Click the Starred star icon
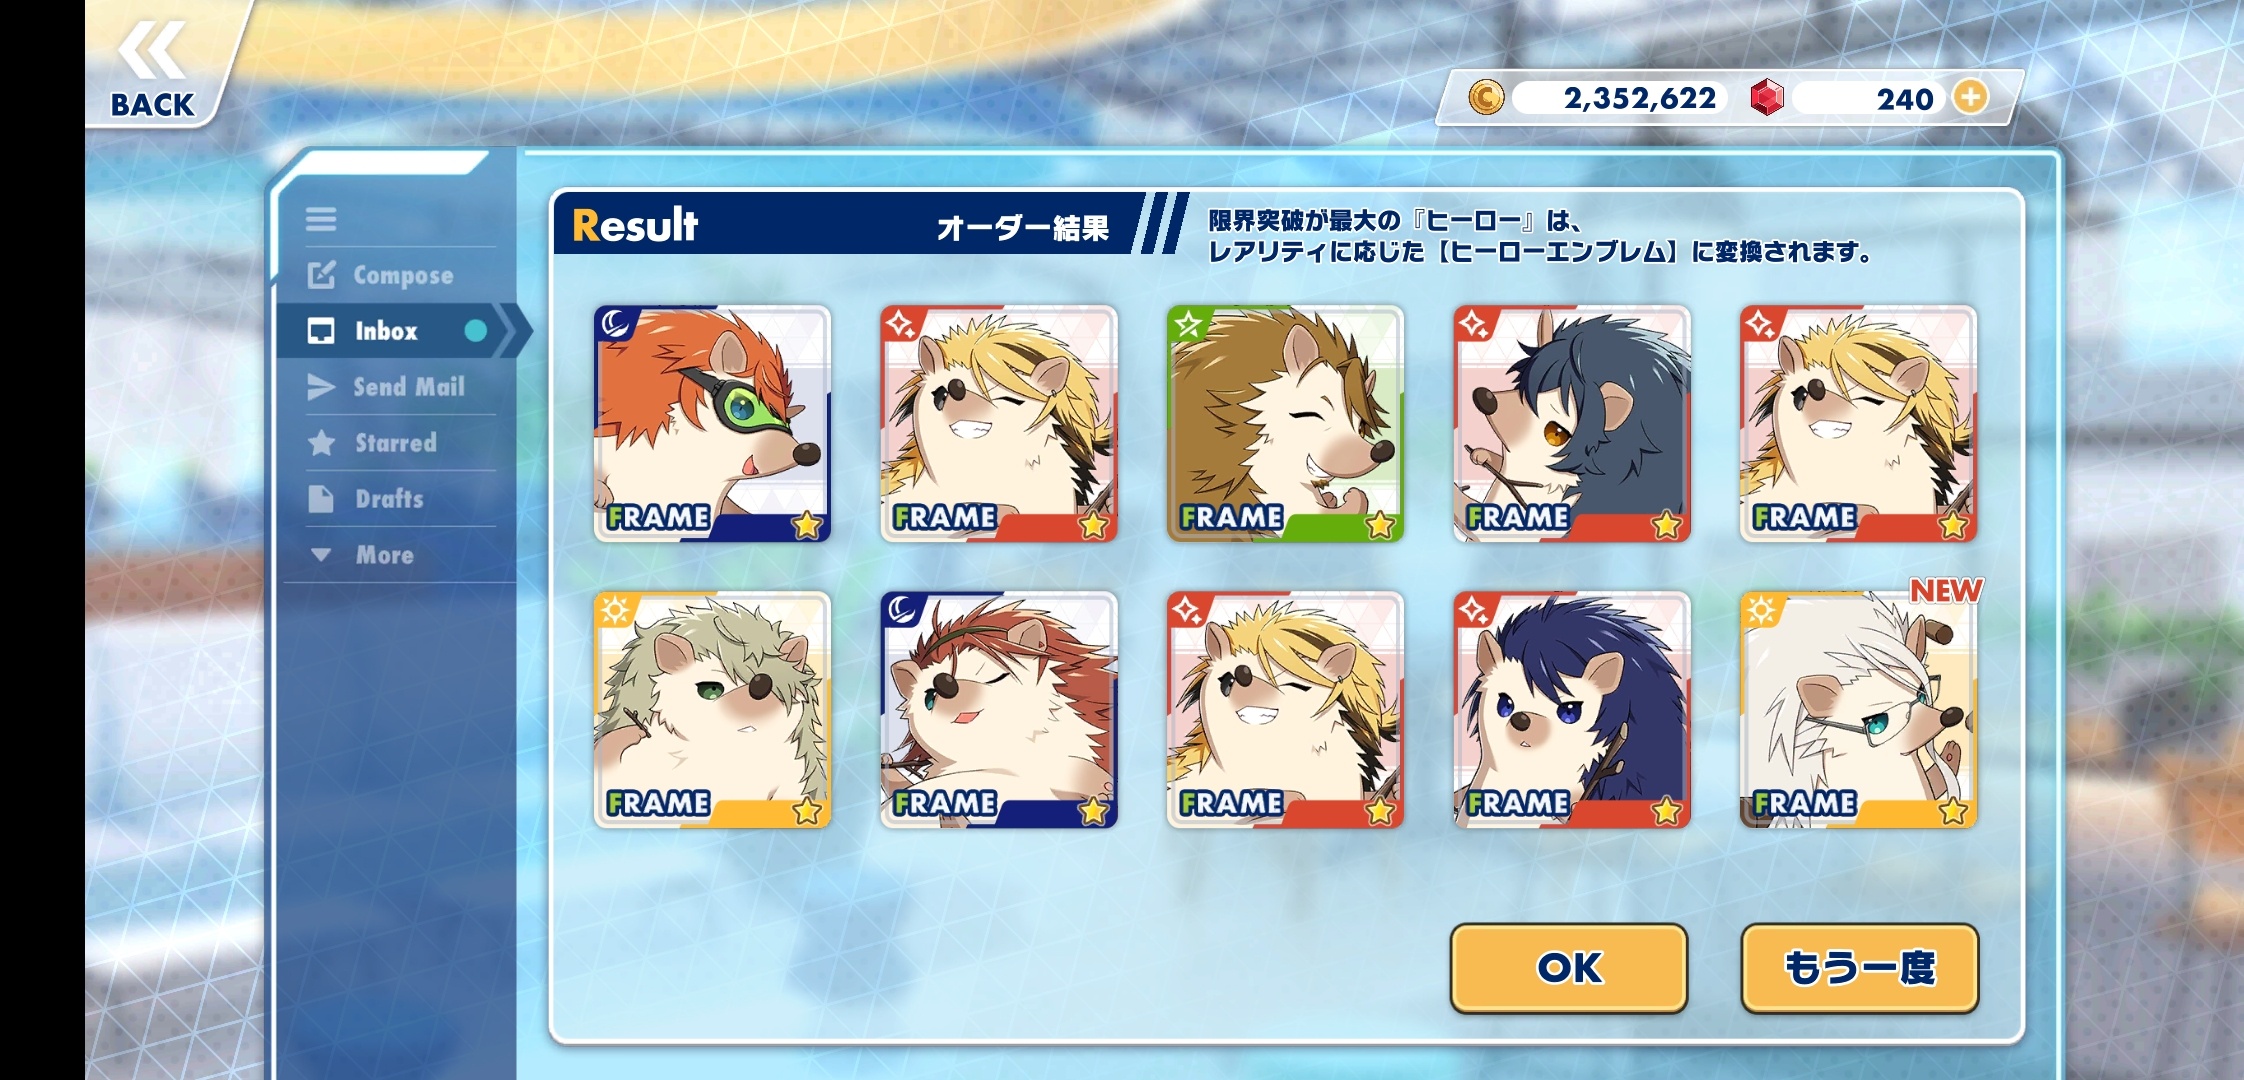 (321, 442)
